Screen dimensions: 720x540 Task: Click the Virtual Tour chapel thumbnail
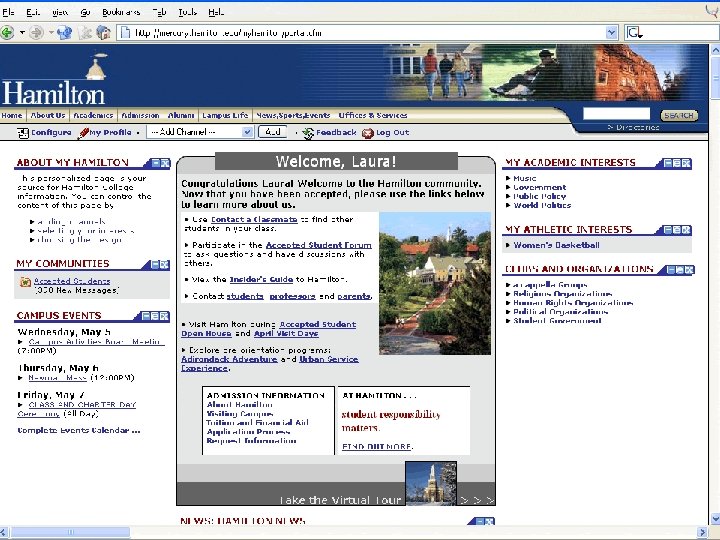click(x=431, y=484)
